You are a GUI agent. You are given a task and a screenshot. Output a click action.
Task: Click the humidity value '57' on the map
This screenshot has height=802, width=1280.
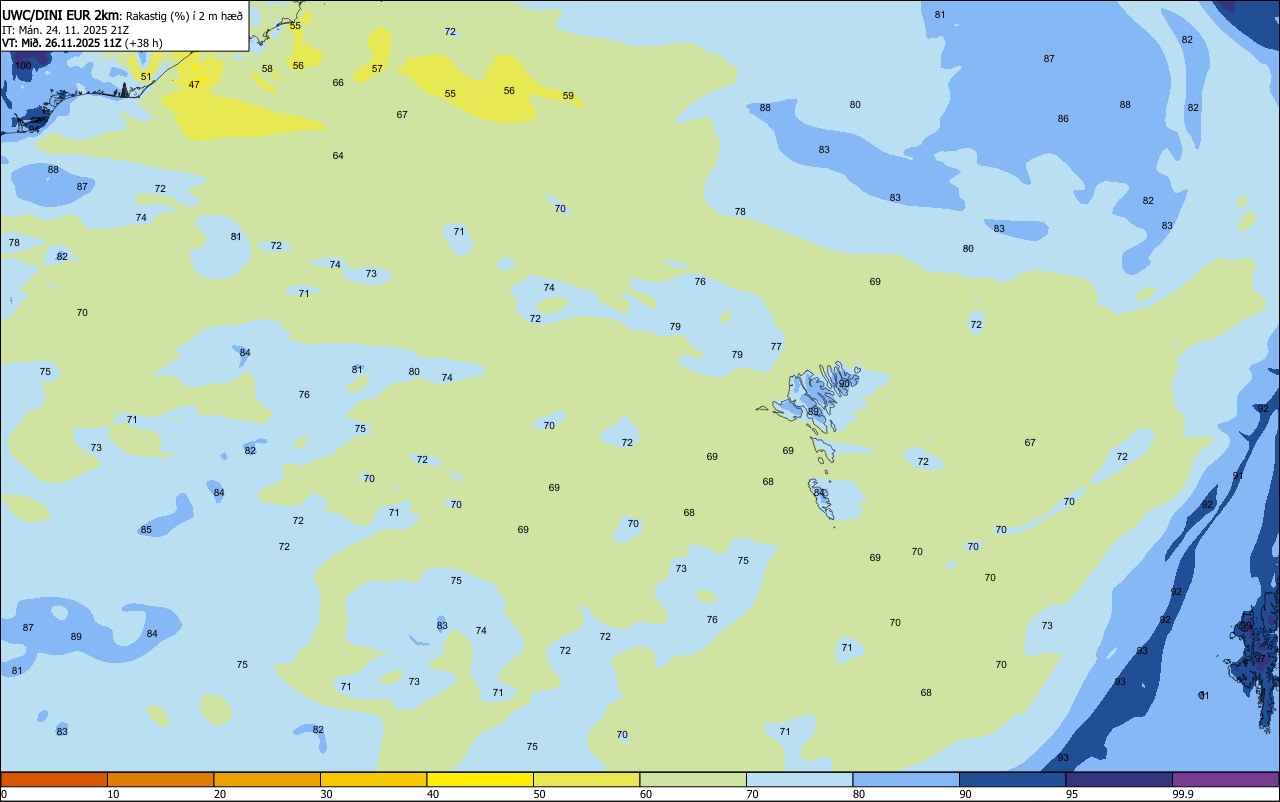tap(377, 69)
